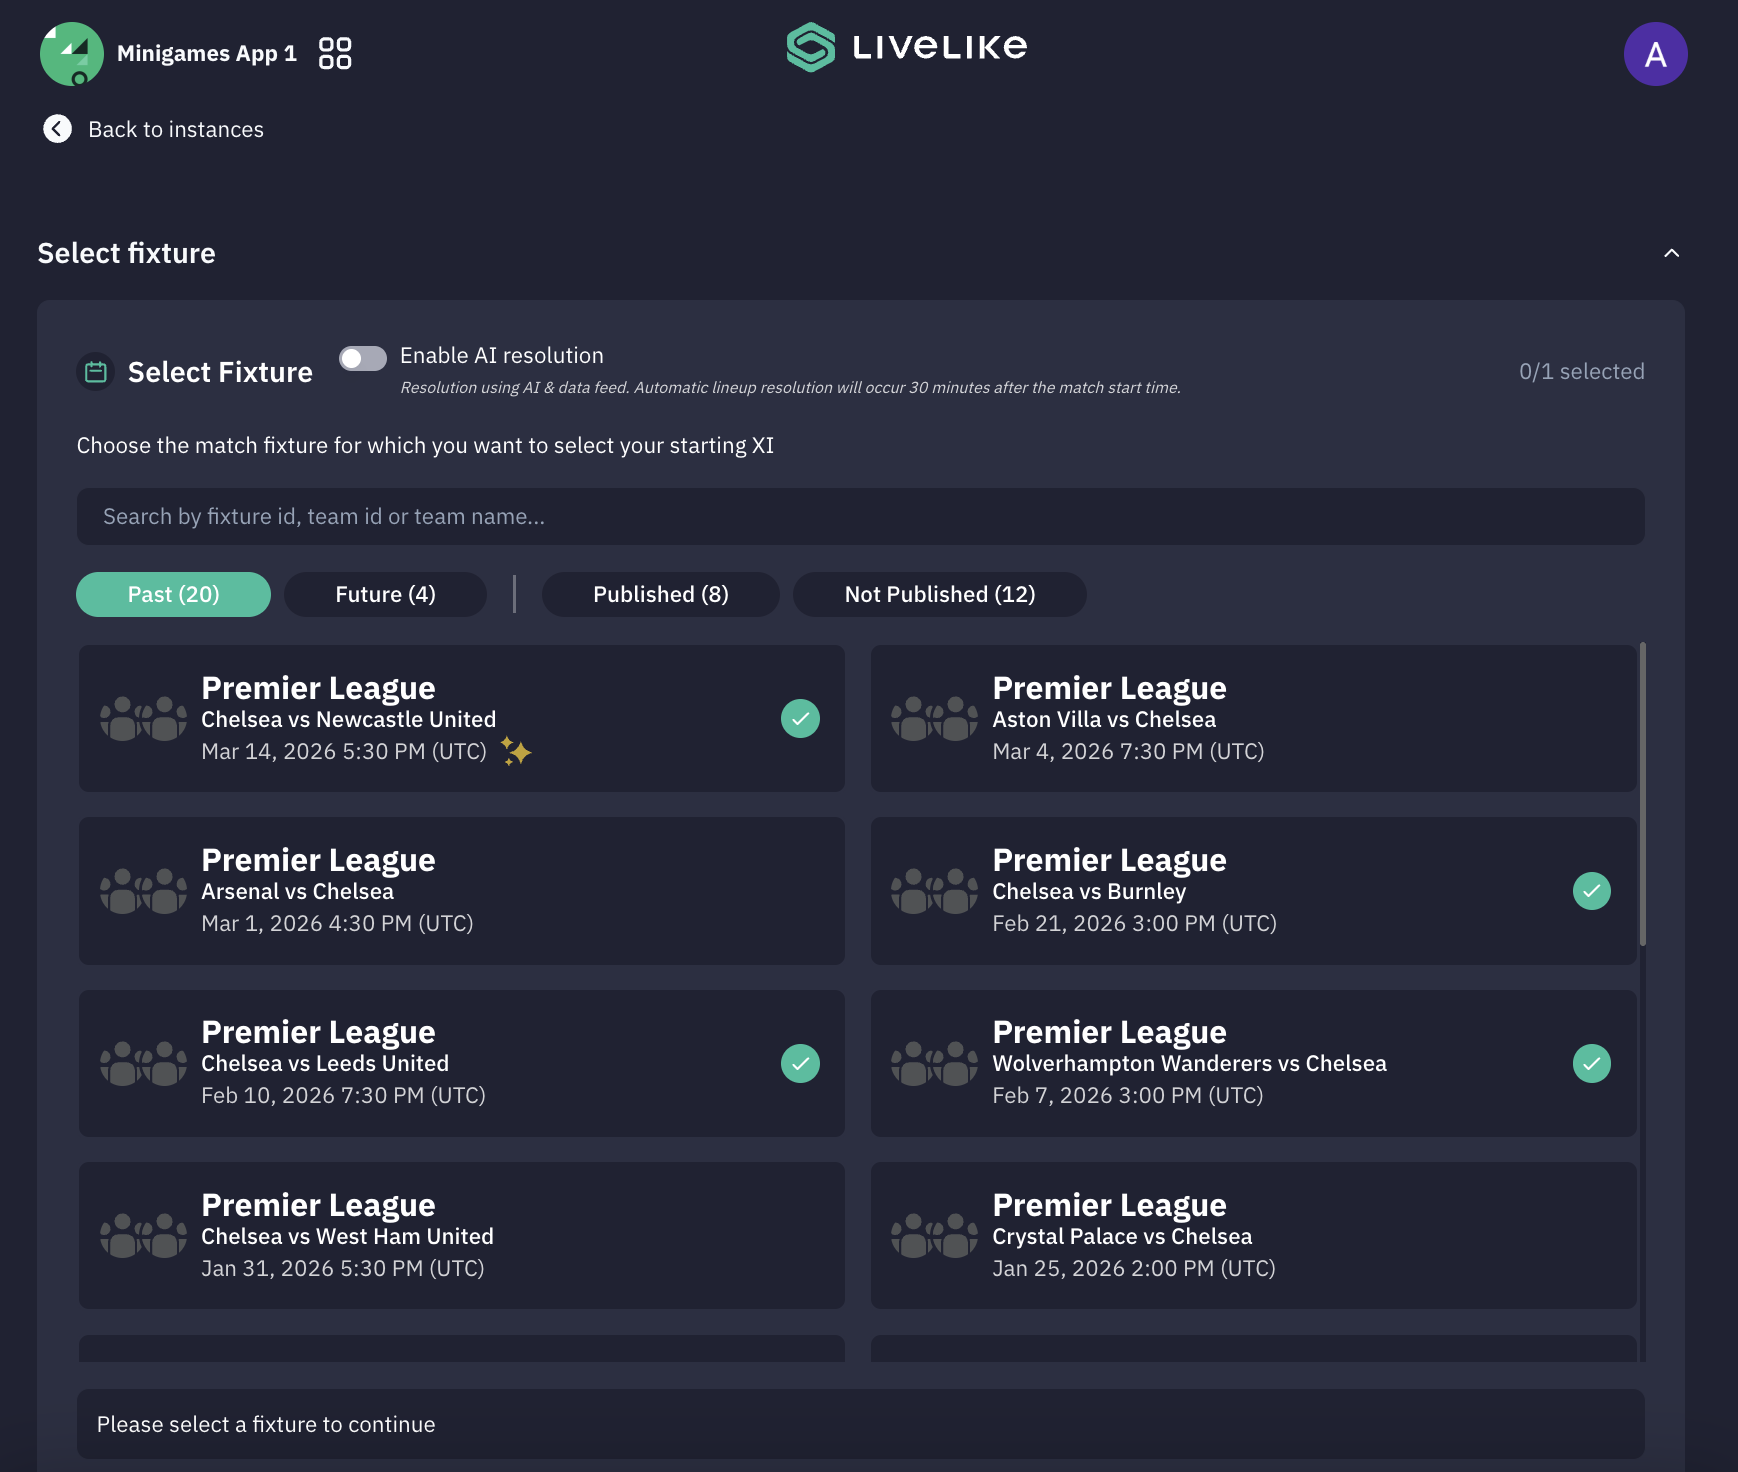Click the 'Feb 21, 2026 3:00 PM (UTC)' date
Image resolution: width=1738 pixels, height=1472 pixels.
[1134, 923]
